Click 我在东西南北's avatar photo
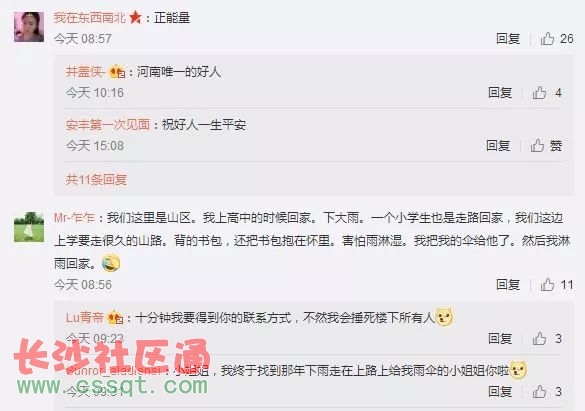Viewport: 585px width, 411px height. click(29, 27)
